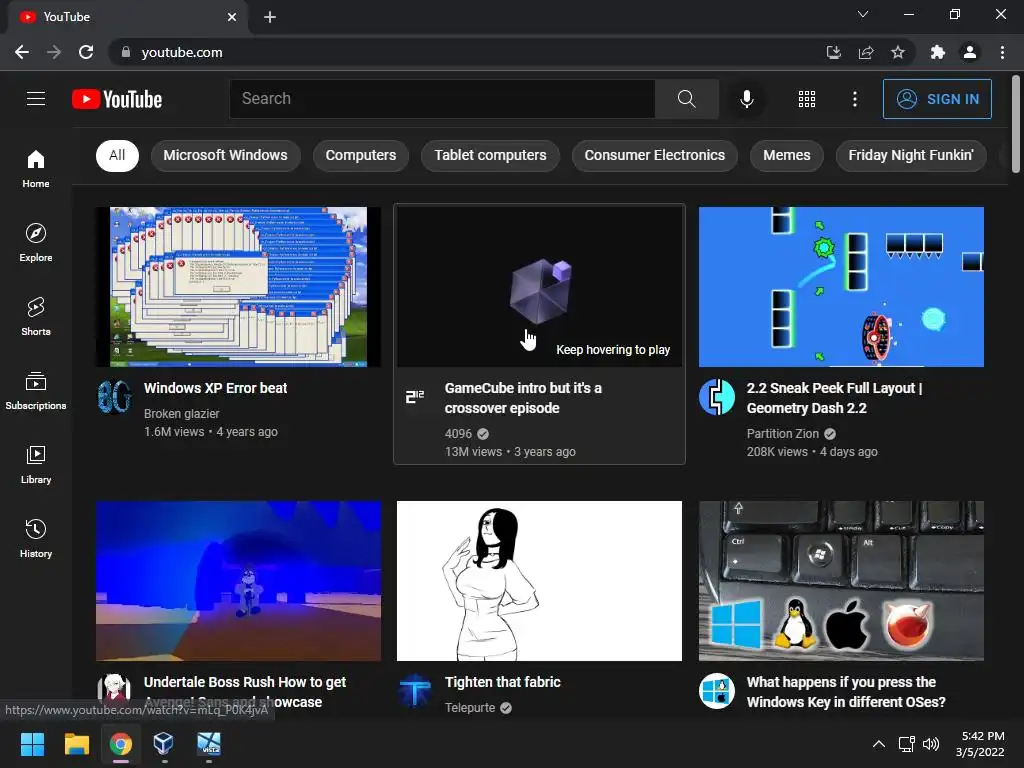Open volume control in system tray
1024x768 pixels.
click(931, 744)
